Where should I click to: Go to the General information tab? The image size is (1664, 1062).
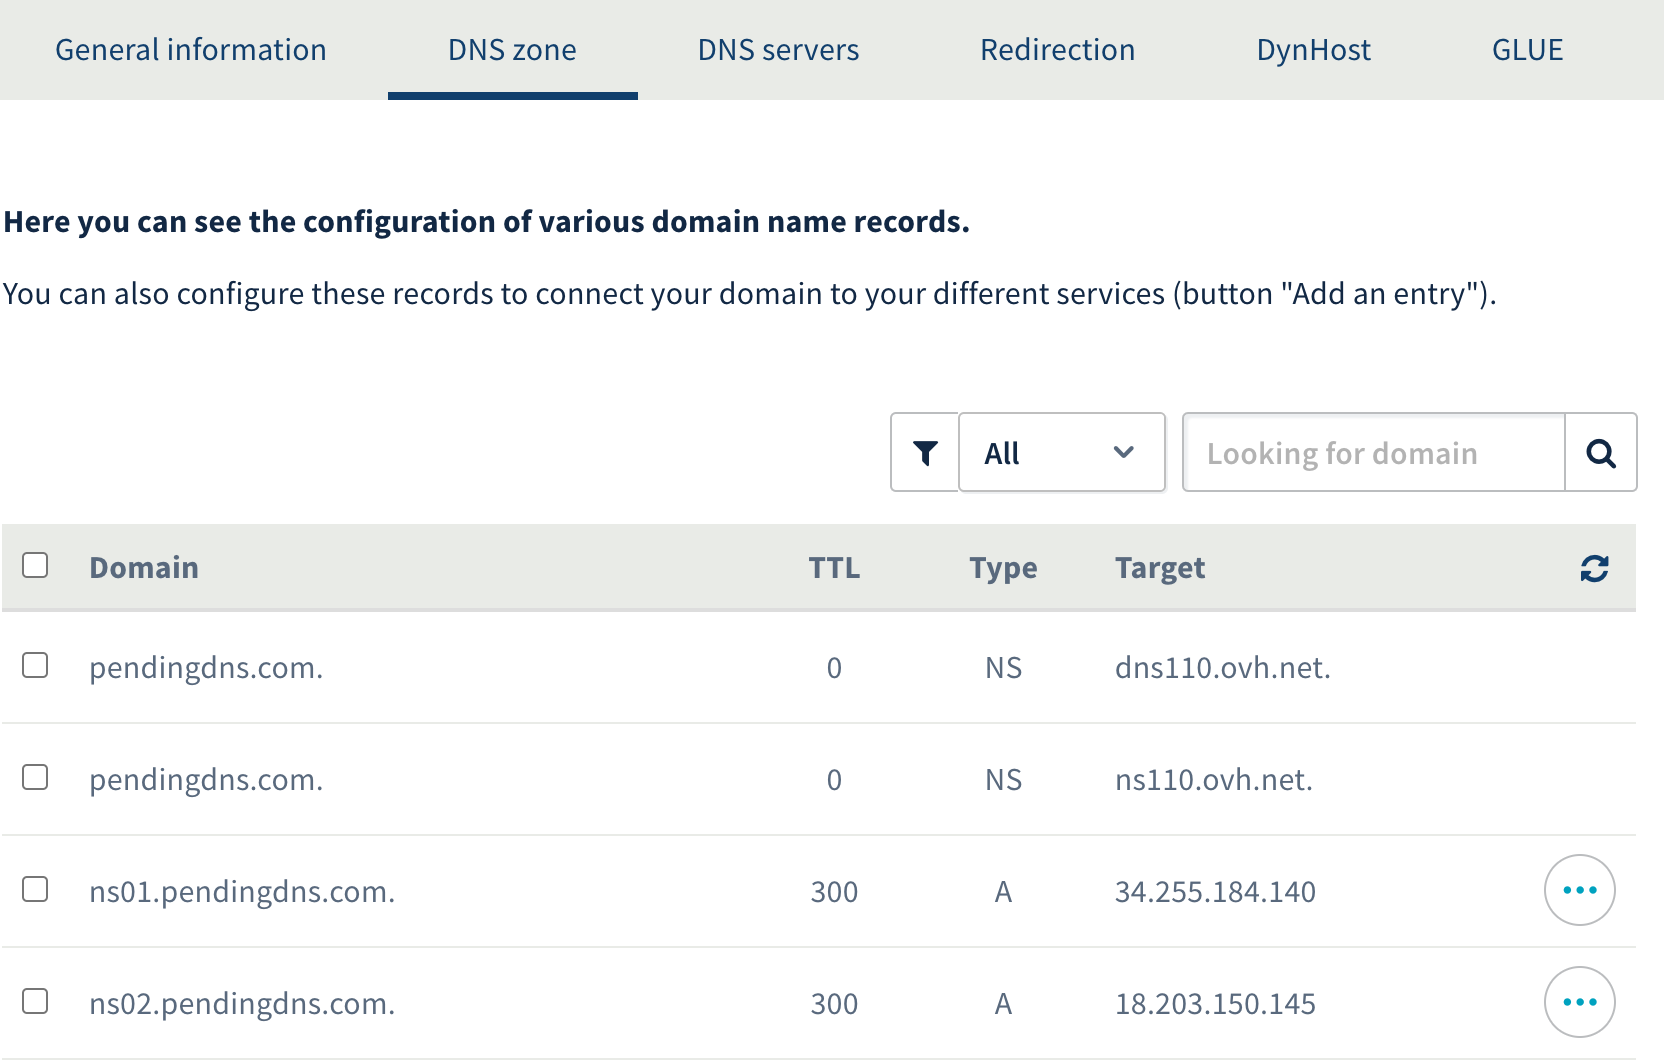(190, 49)
